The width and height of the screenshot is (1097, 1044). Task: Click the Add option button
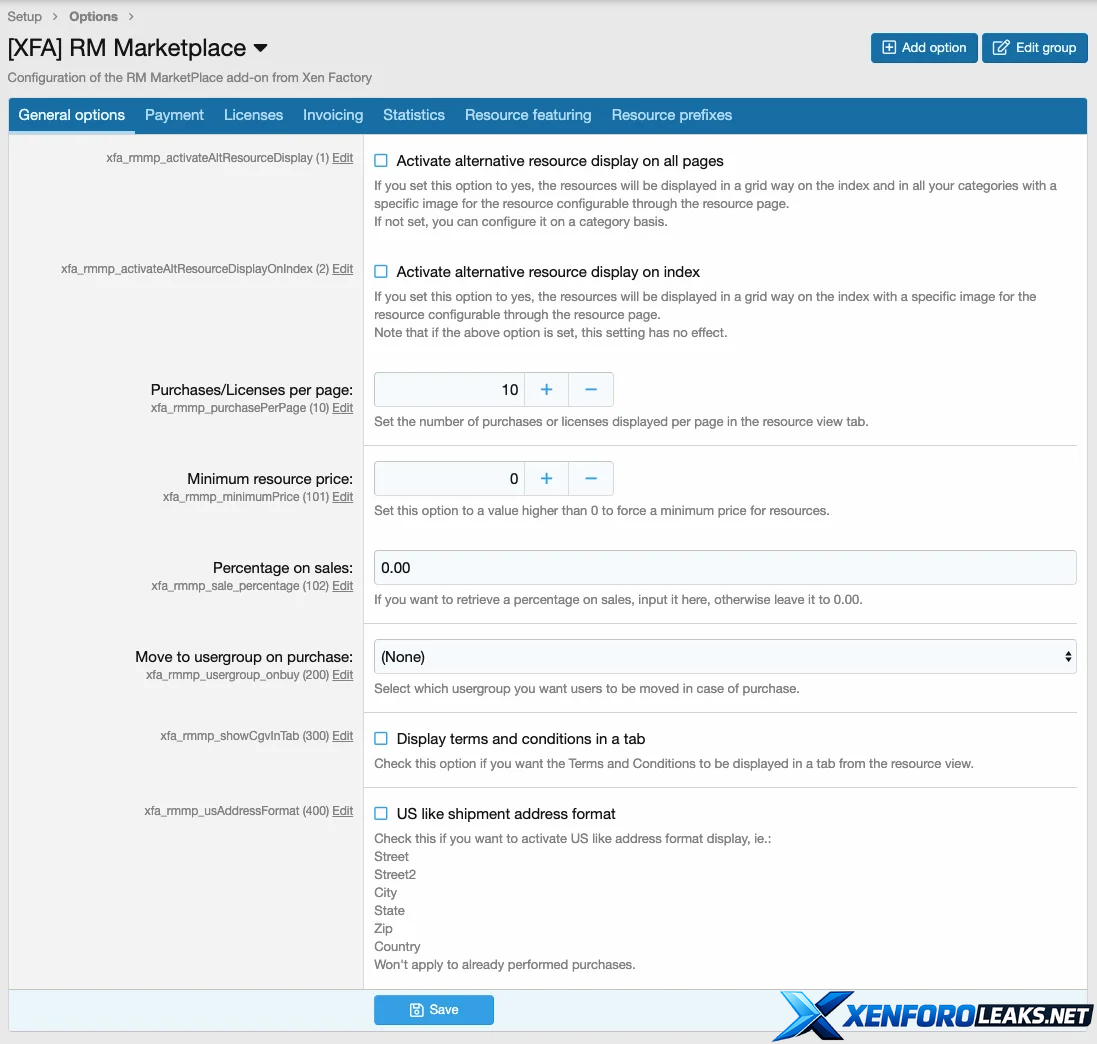[923, 47]
